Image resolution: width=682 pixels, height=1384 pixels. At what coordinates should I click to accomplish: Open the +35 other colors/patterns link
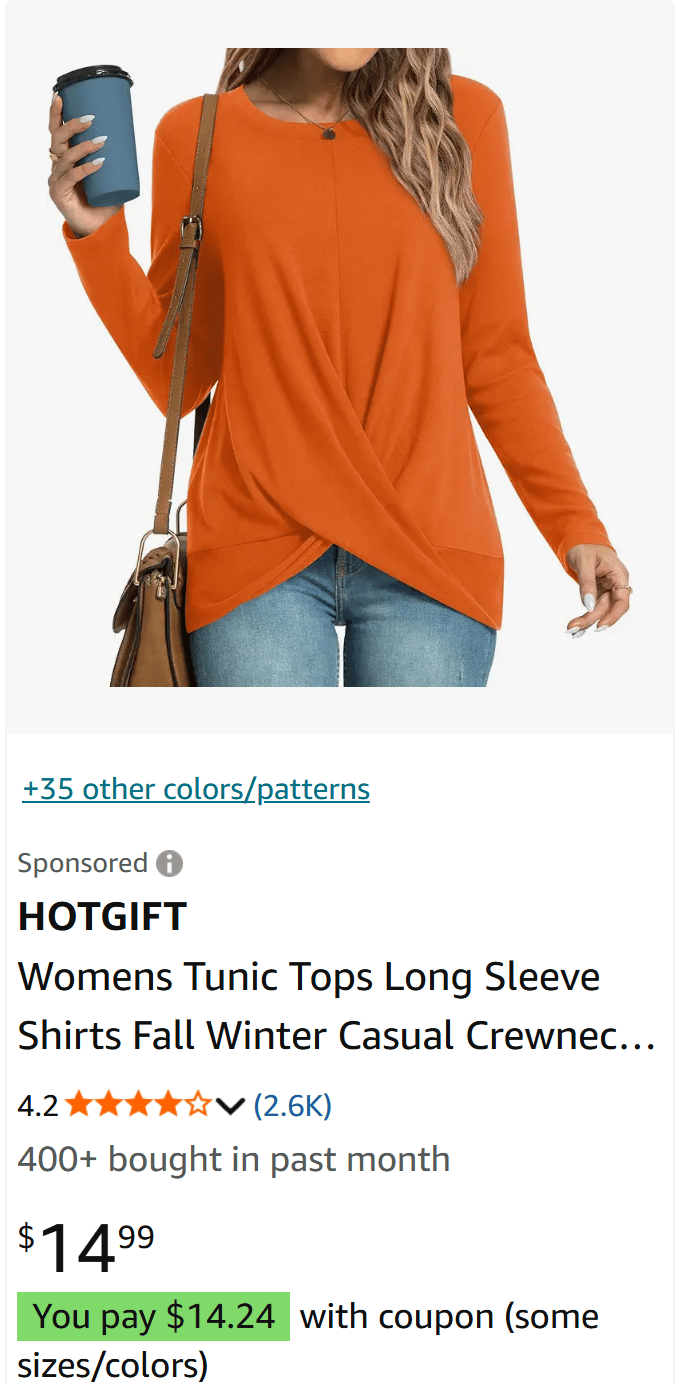[196, 789]
